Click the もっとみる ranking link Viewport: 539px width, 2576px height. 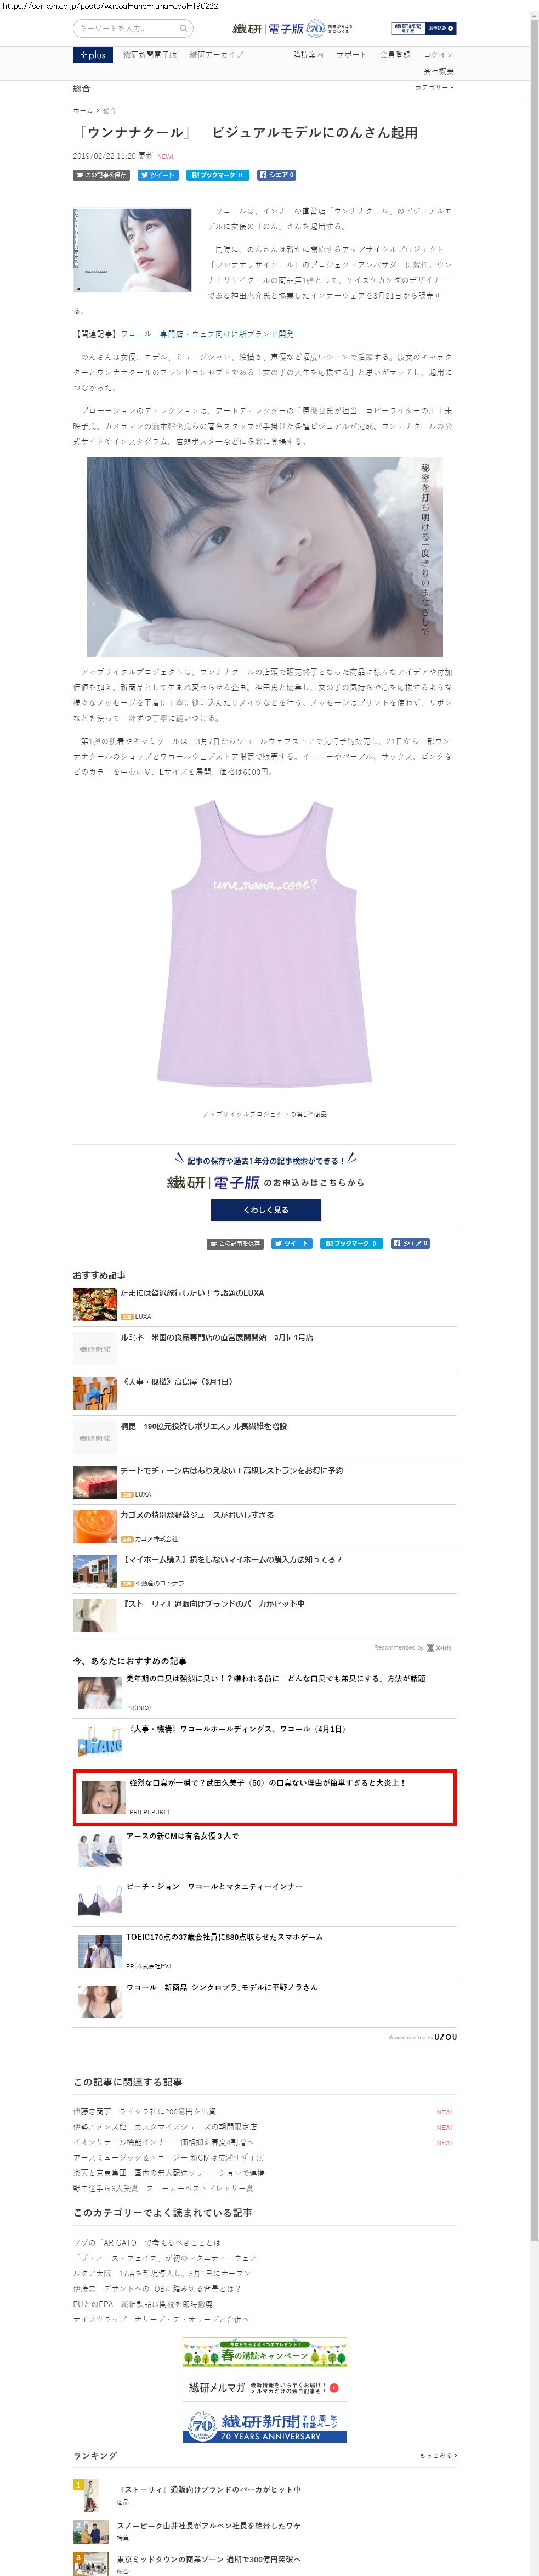(x=436, y=2455)
